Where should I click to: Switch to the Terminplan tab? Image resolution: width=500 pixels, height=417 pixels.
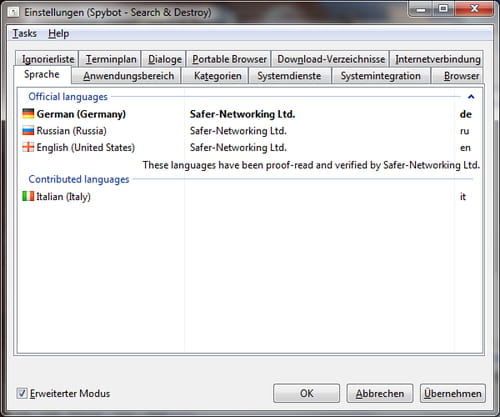[x=111, y=59]
